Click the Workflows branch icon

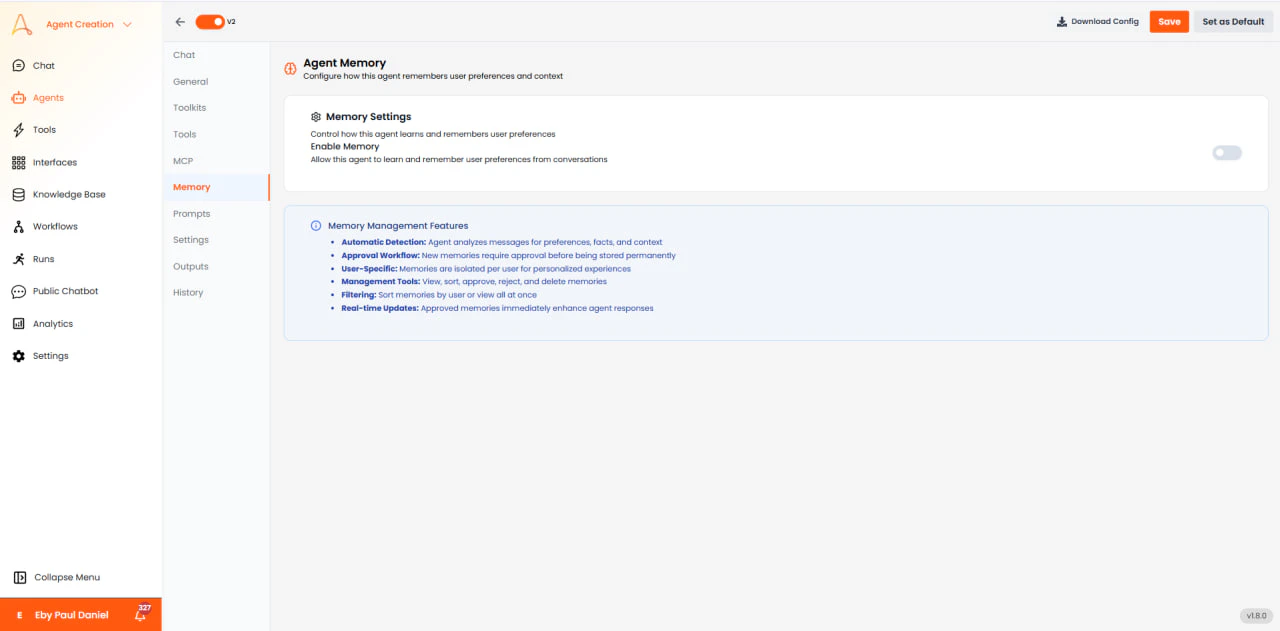[x=19, y=227]
